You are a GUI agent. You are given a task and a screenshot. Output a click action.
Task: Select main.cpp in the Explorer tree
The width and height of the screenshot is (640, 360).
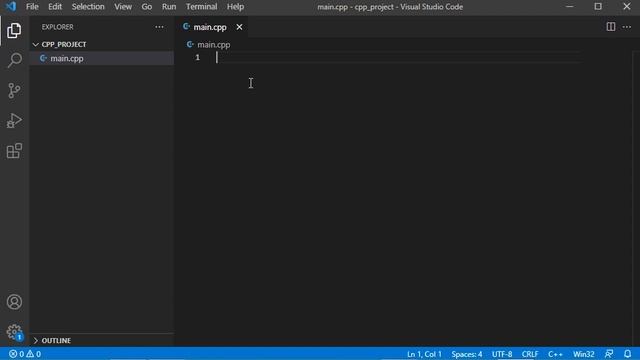(x=102, y=58)
